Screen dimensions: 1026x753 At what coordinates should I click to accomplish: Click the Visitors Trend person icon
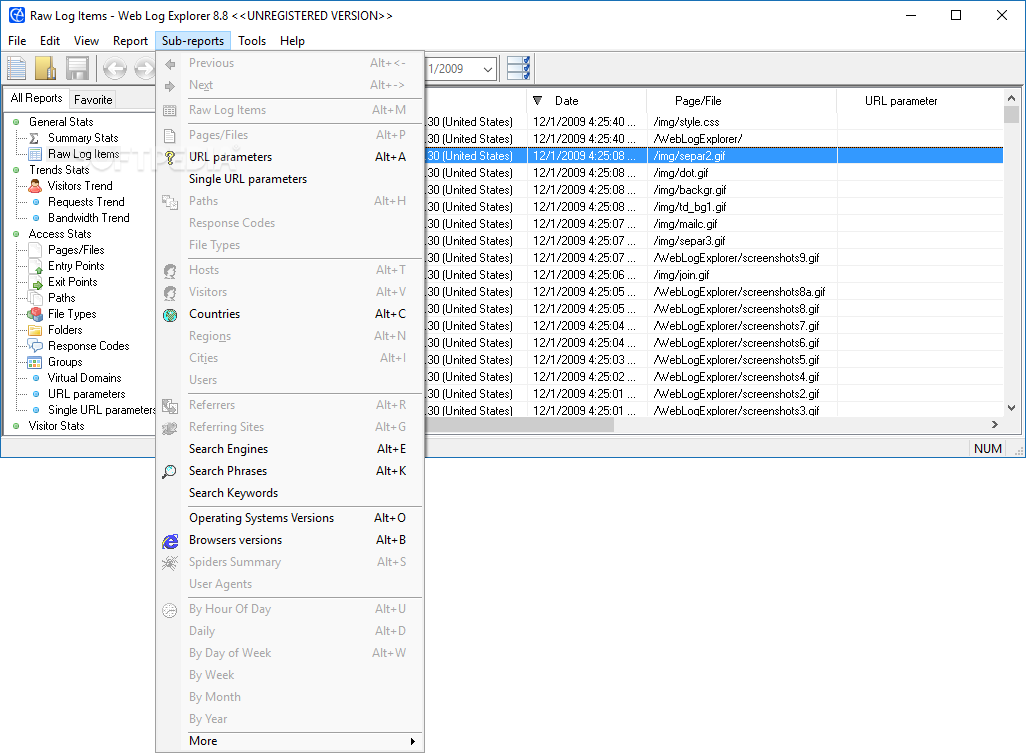(x=35, y=186)
